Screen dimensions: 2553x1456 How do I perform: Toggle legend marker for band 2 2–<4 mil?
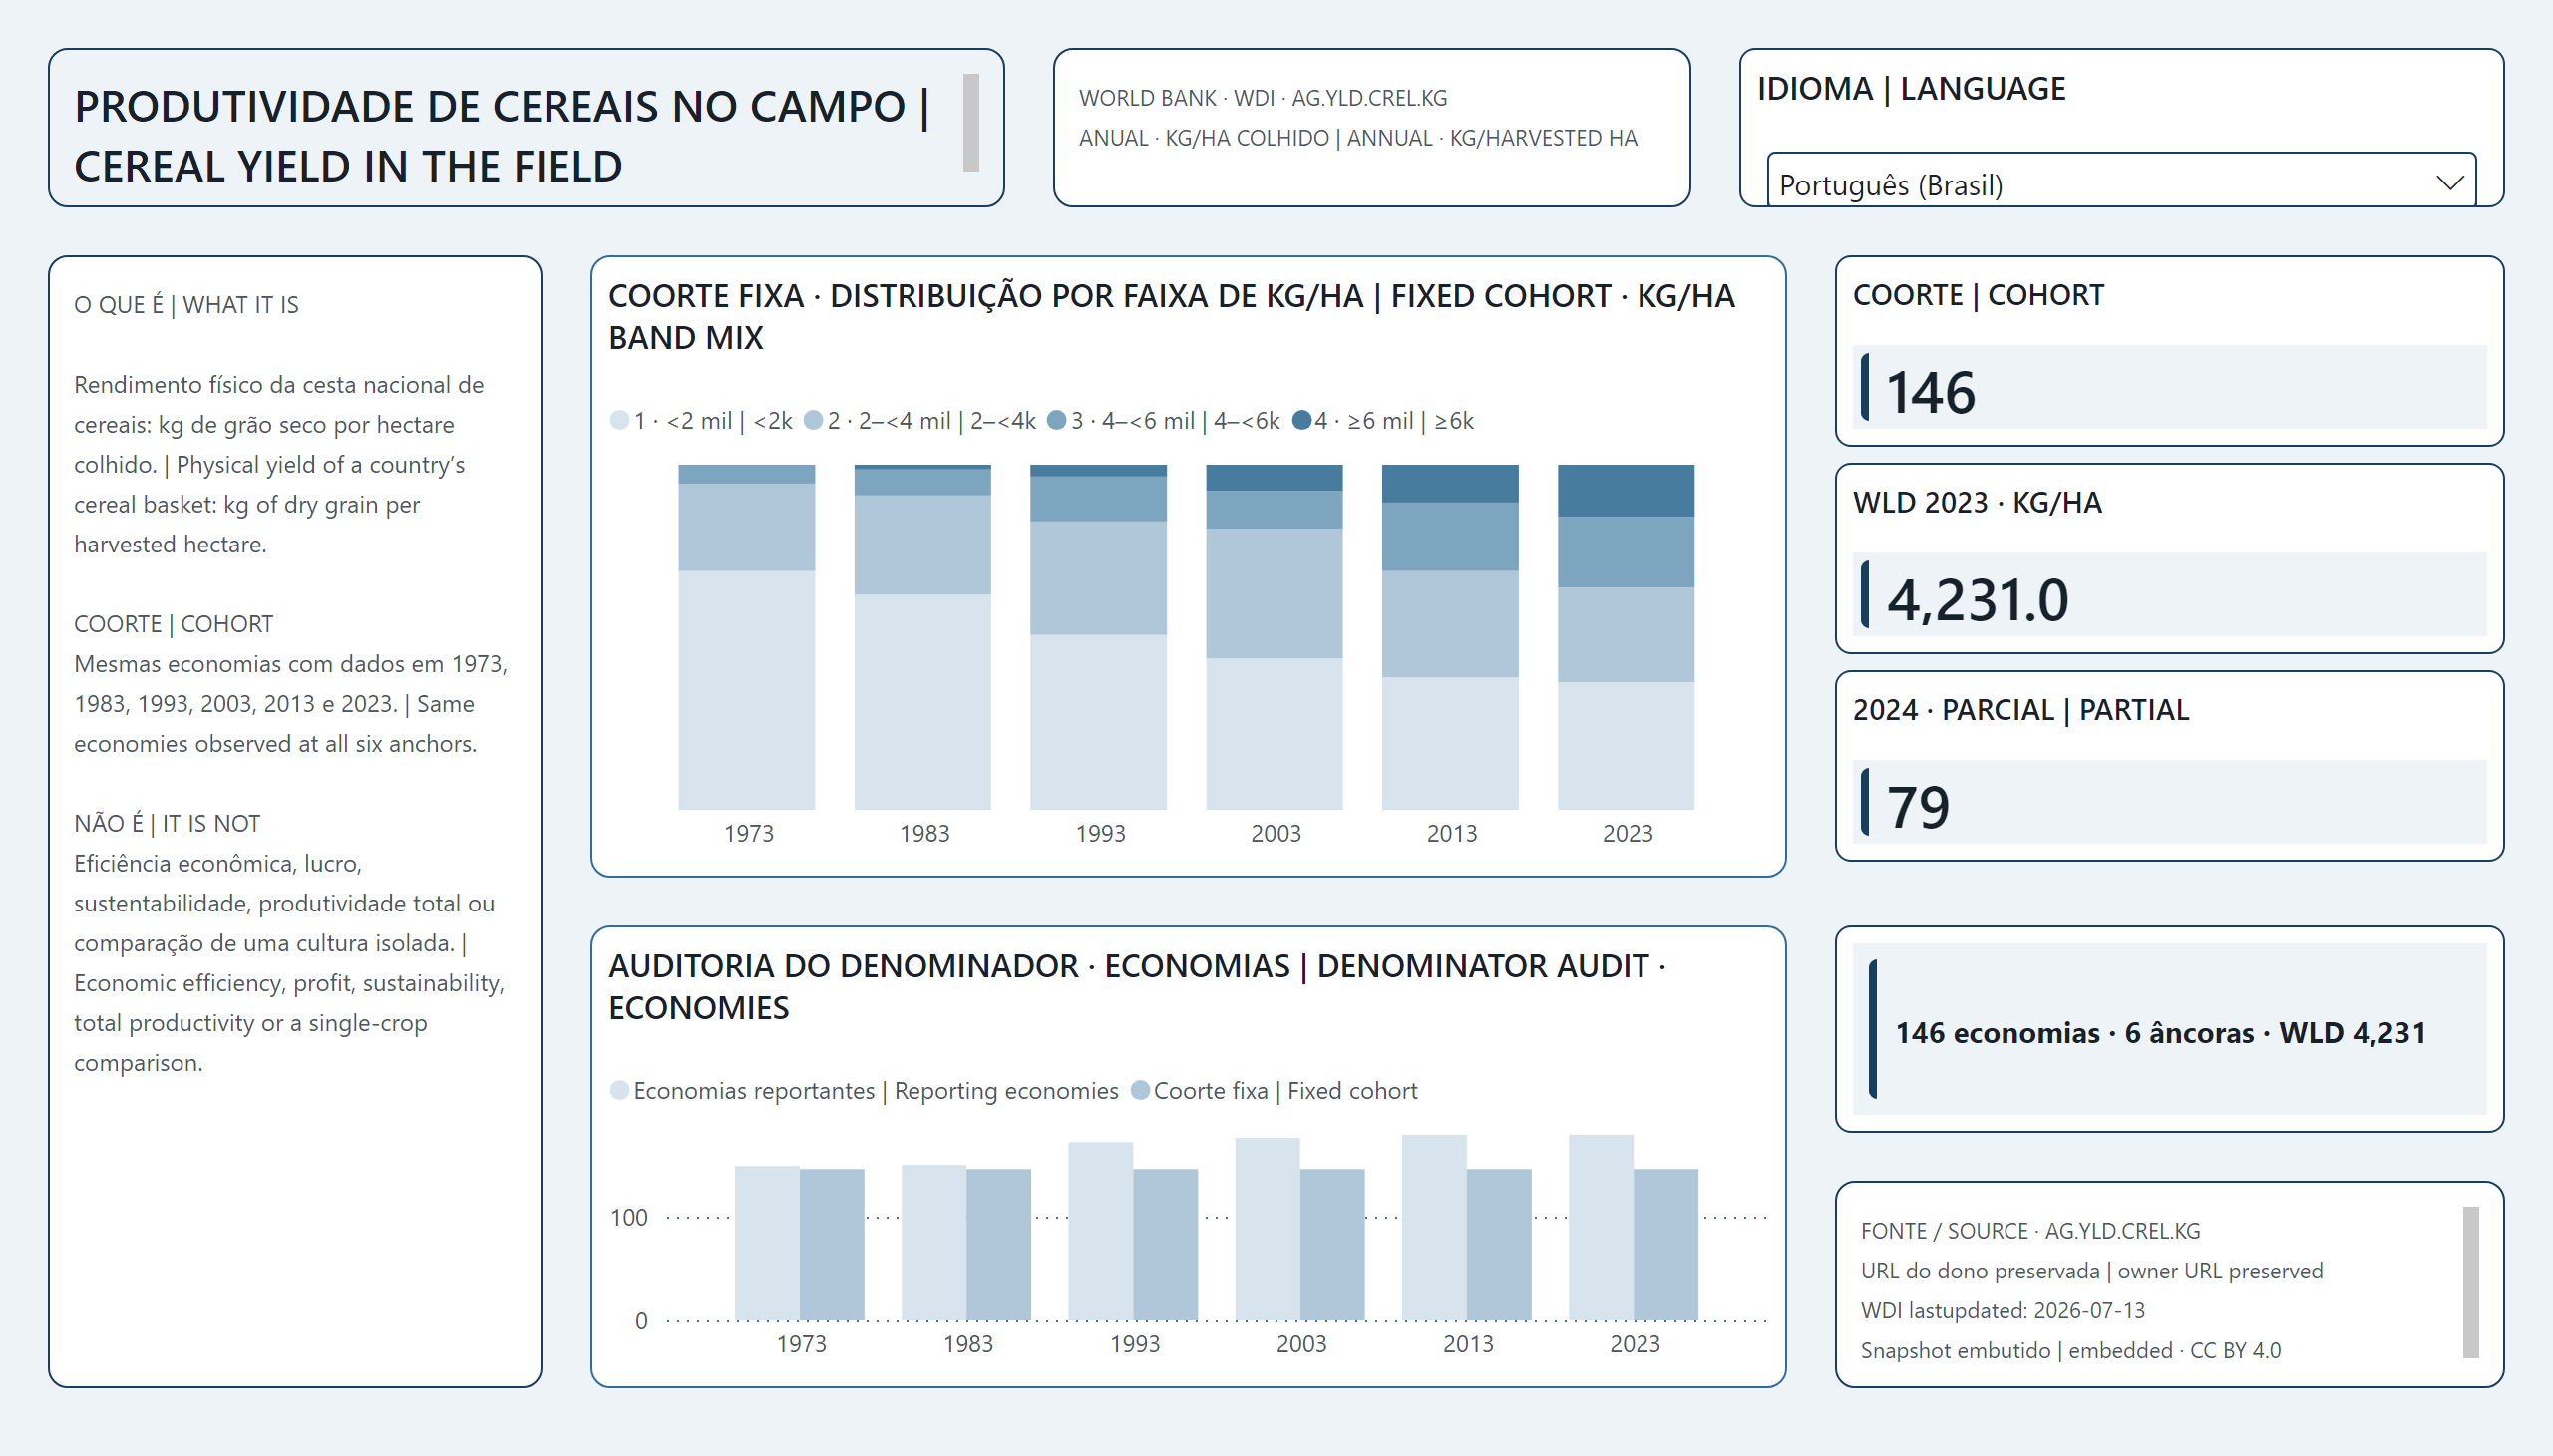(813, 421)
